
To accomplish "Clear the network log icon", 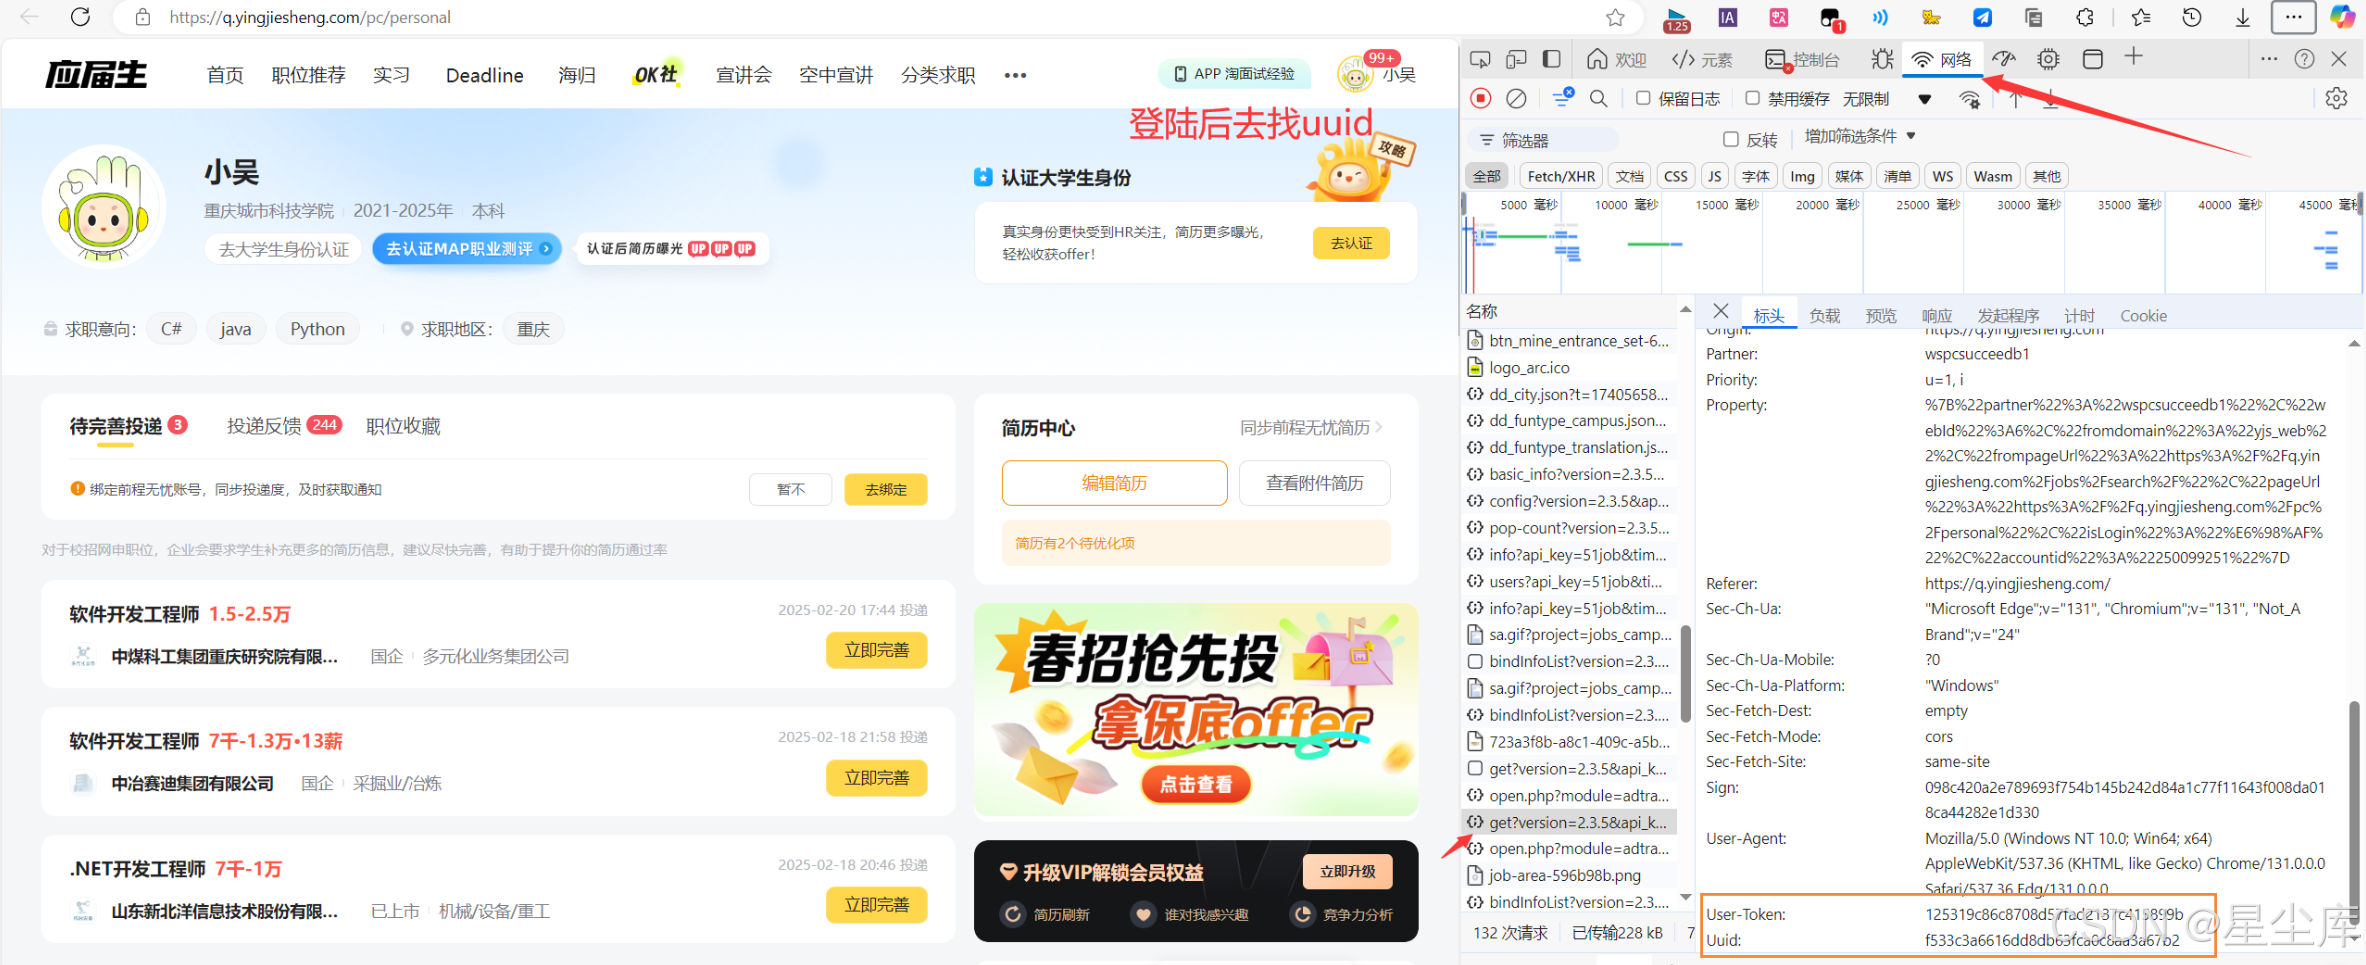I will [1517, 98].
